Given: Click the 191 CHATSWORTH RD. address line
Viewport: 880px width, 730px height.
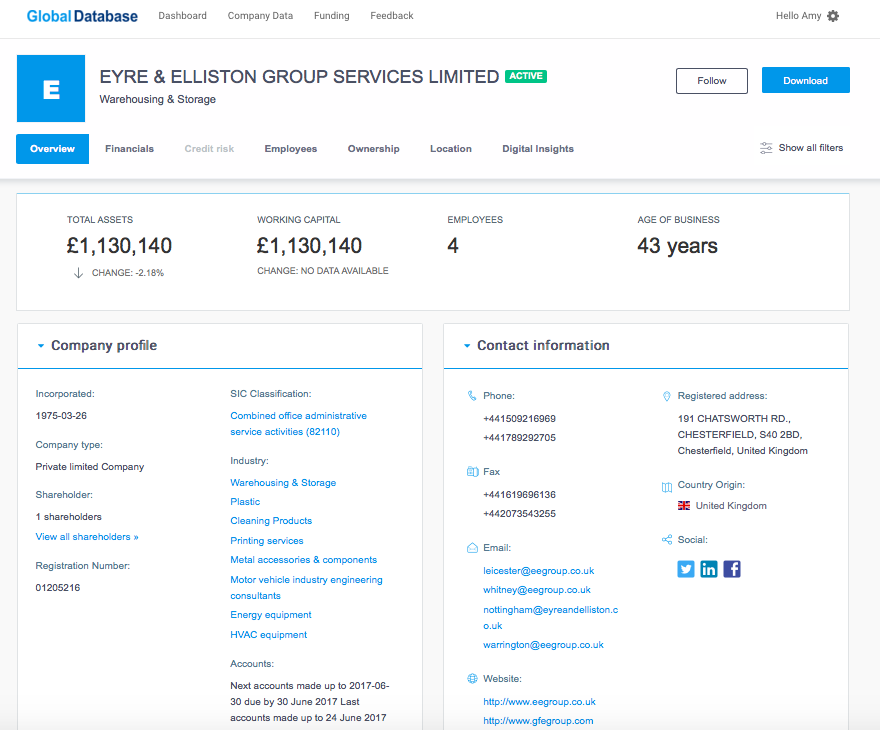Looking at the screenshot, I should pyautogui.click(x=734, y=419).
